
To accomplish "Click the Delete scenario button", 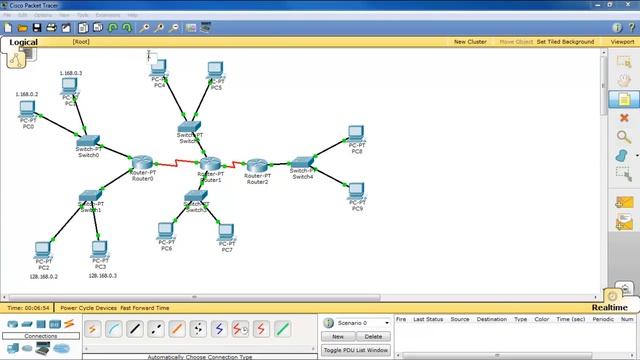I will point(373,337).
